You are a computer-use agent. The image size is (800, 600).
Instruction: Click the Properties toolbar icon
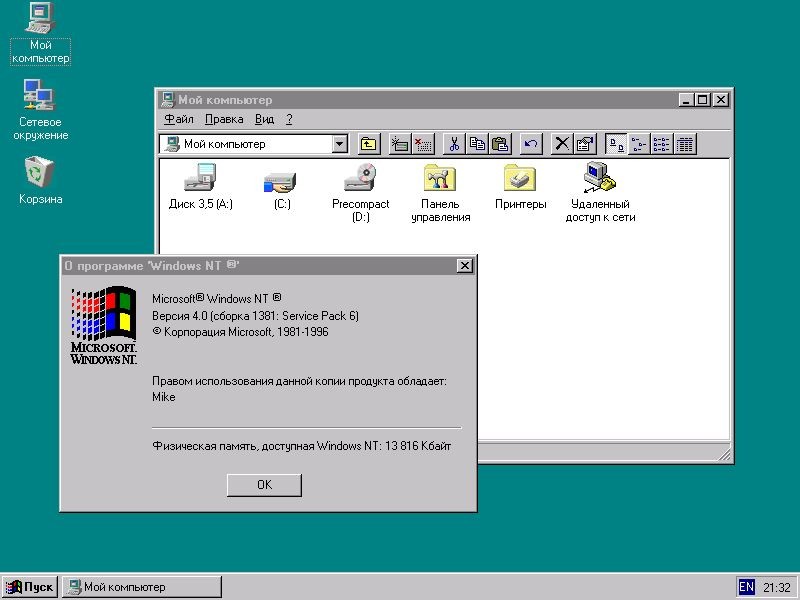[585, 144]
